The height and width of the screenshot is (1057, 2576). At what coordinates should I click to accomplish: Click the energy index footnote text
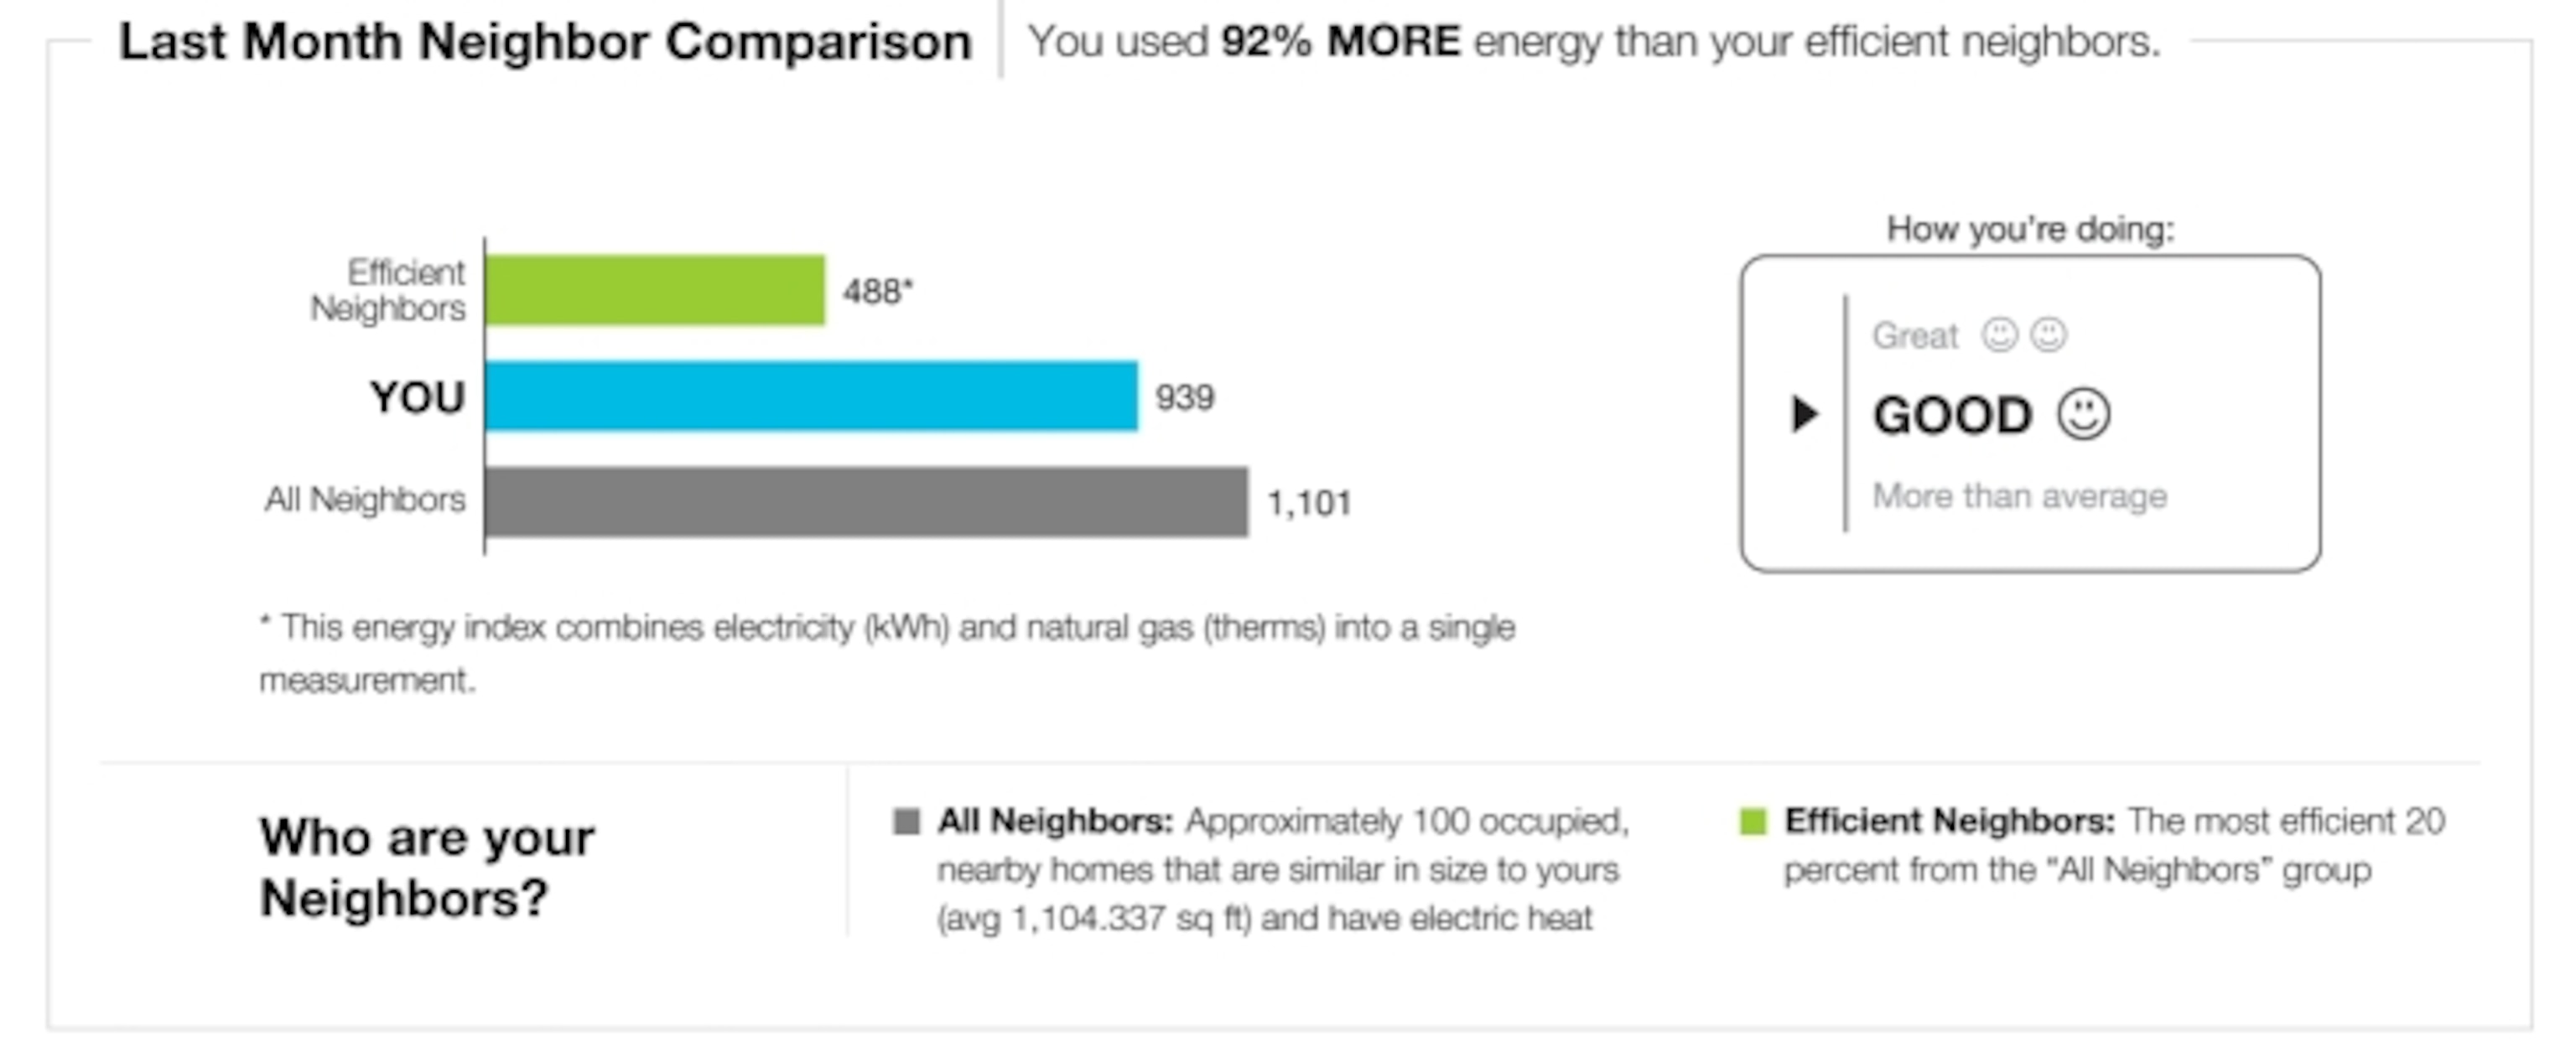[887, 652]
